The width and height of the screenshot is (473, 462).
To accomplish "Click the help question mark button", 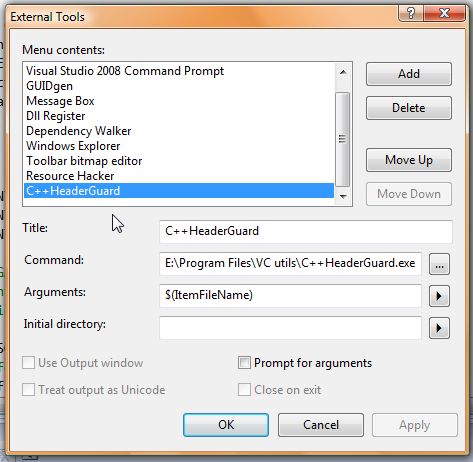I will coord(411,14).
